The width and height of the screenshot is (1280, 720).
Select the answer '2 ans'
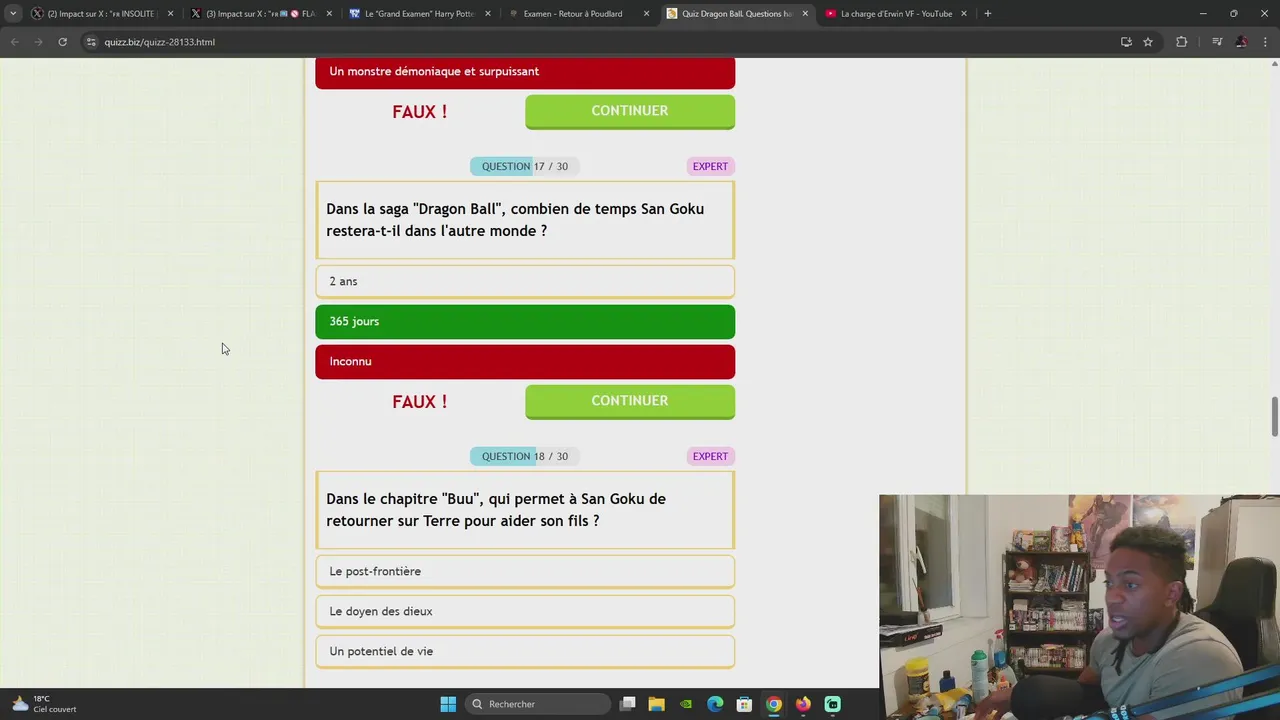pos(525,281)
